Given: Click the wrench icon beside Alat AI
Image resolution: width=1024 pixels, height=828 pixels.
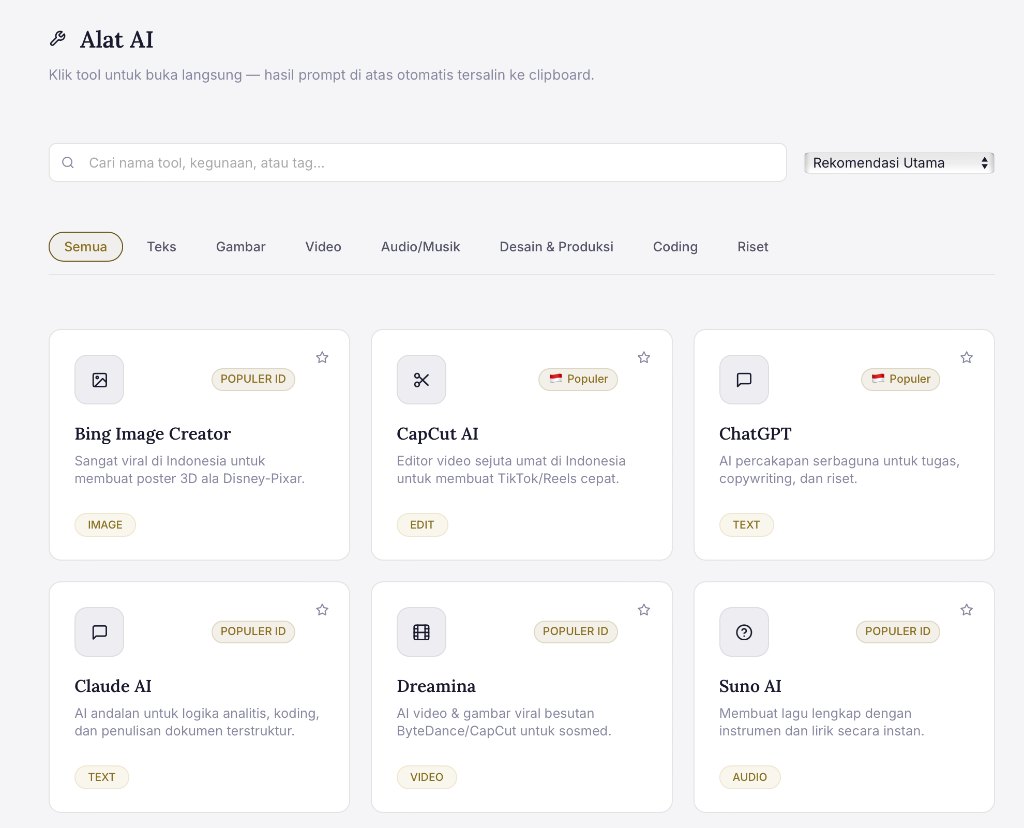Looking at the screenshot, I should pos(57,39).
